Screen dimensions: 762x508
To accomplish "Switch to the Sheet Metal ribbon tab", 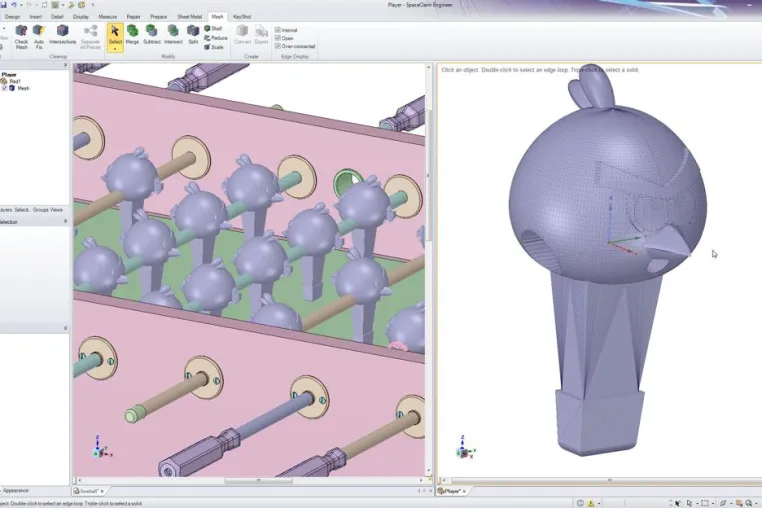I will [190, 17].
